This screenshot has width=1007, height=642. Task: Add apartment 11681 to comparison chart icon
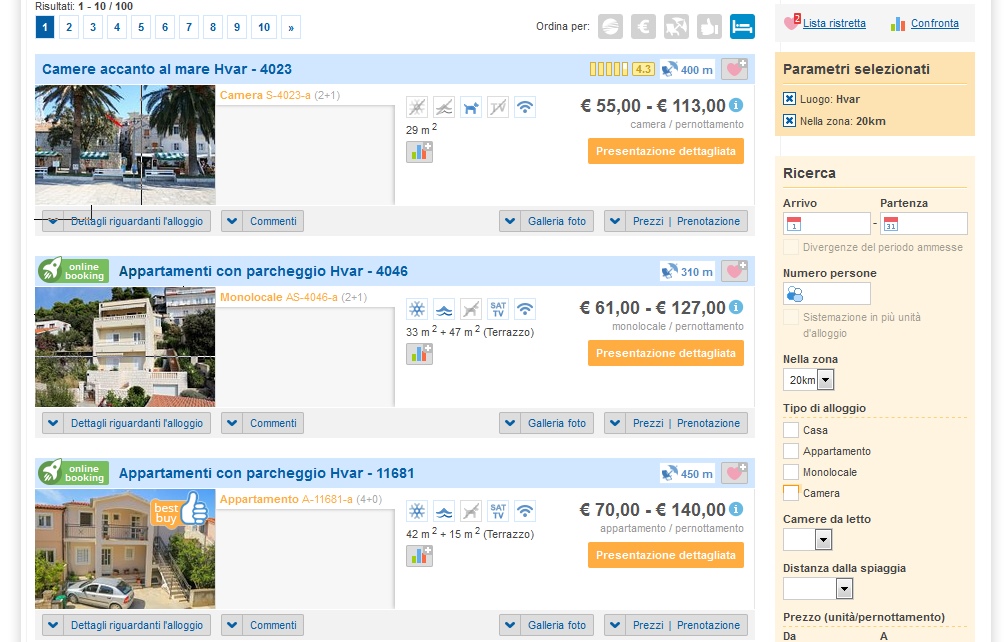coord(419,555)
